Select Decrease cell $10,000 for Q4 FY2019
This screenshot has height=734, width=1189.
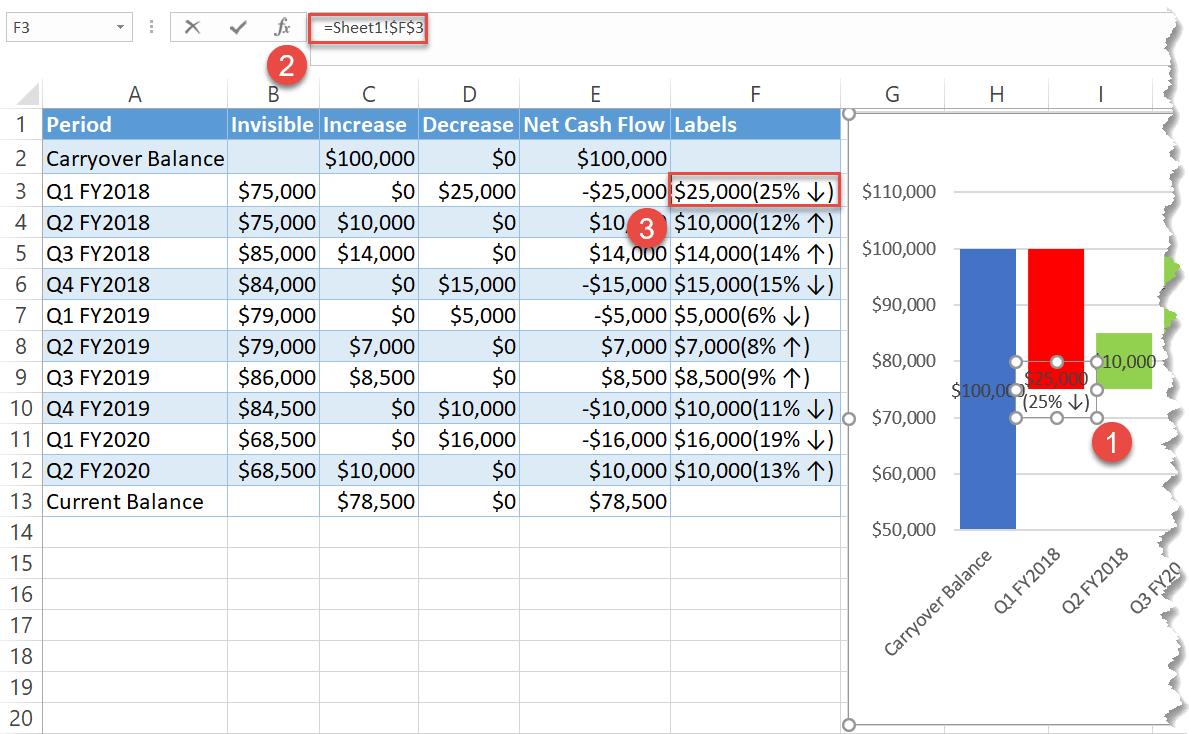coord(469,408)
